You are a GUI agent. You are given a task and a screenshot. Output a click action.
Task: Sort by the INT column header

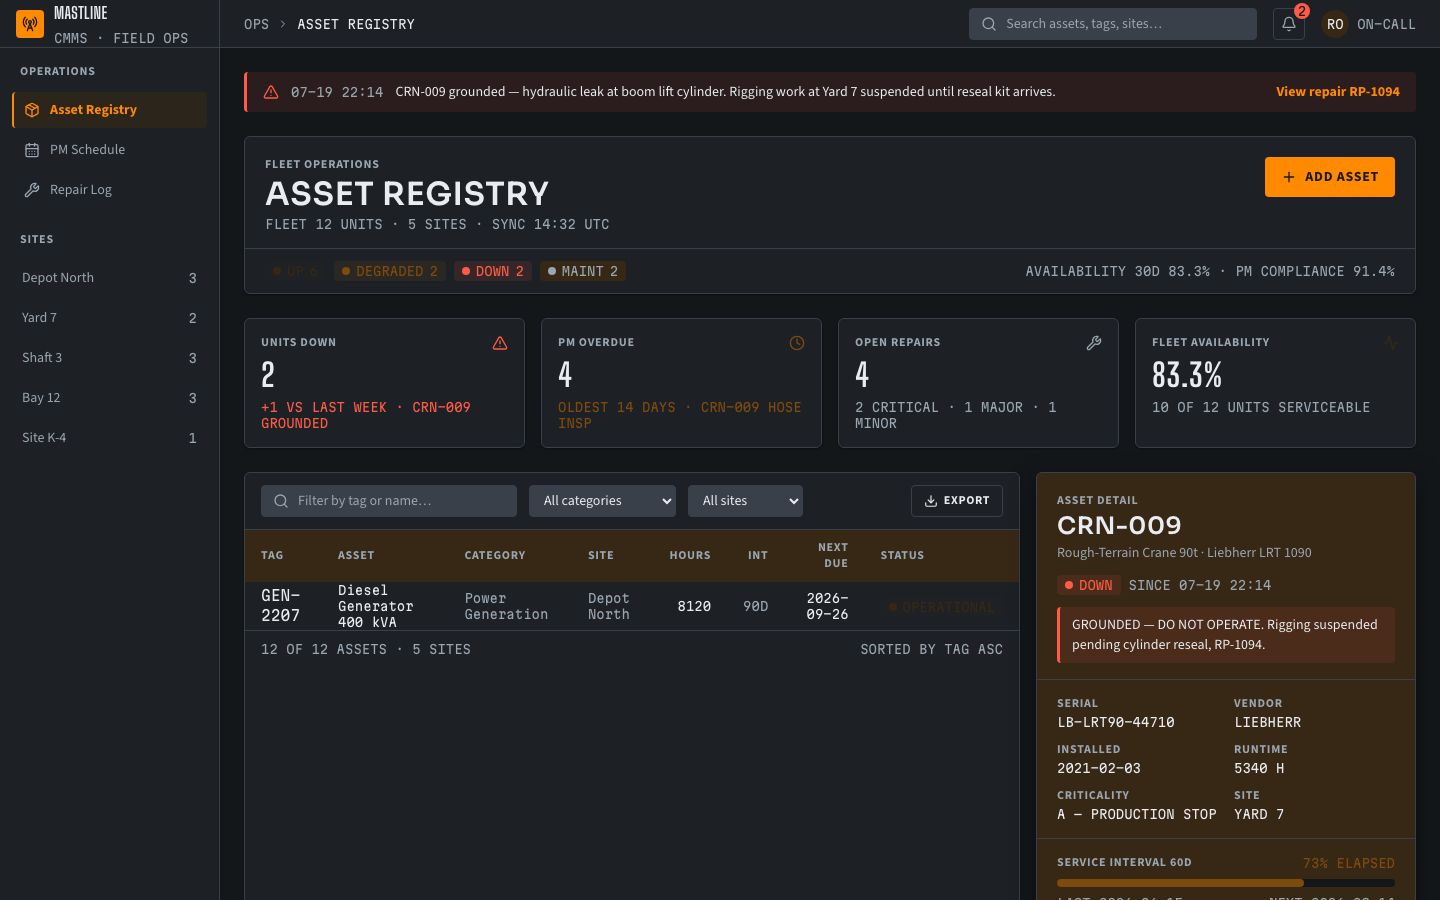[758, 555]
